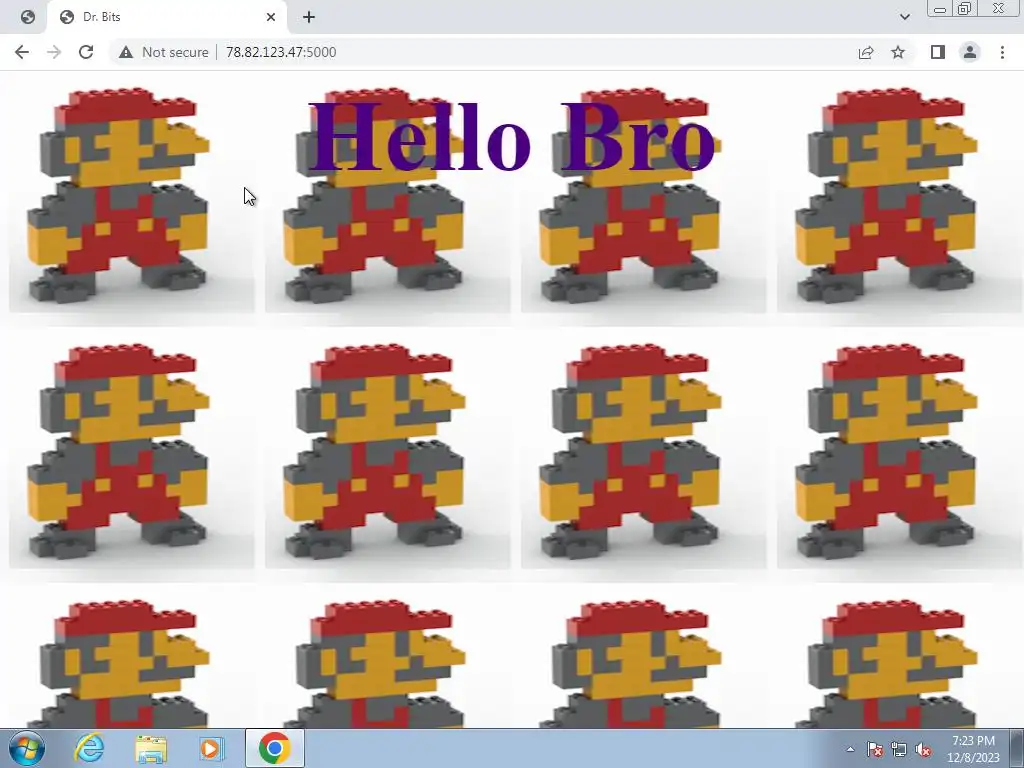Click the forward navigation arrow
The width and height of the screenshot is (1024, 768).
click(x=54, y=52)
